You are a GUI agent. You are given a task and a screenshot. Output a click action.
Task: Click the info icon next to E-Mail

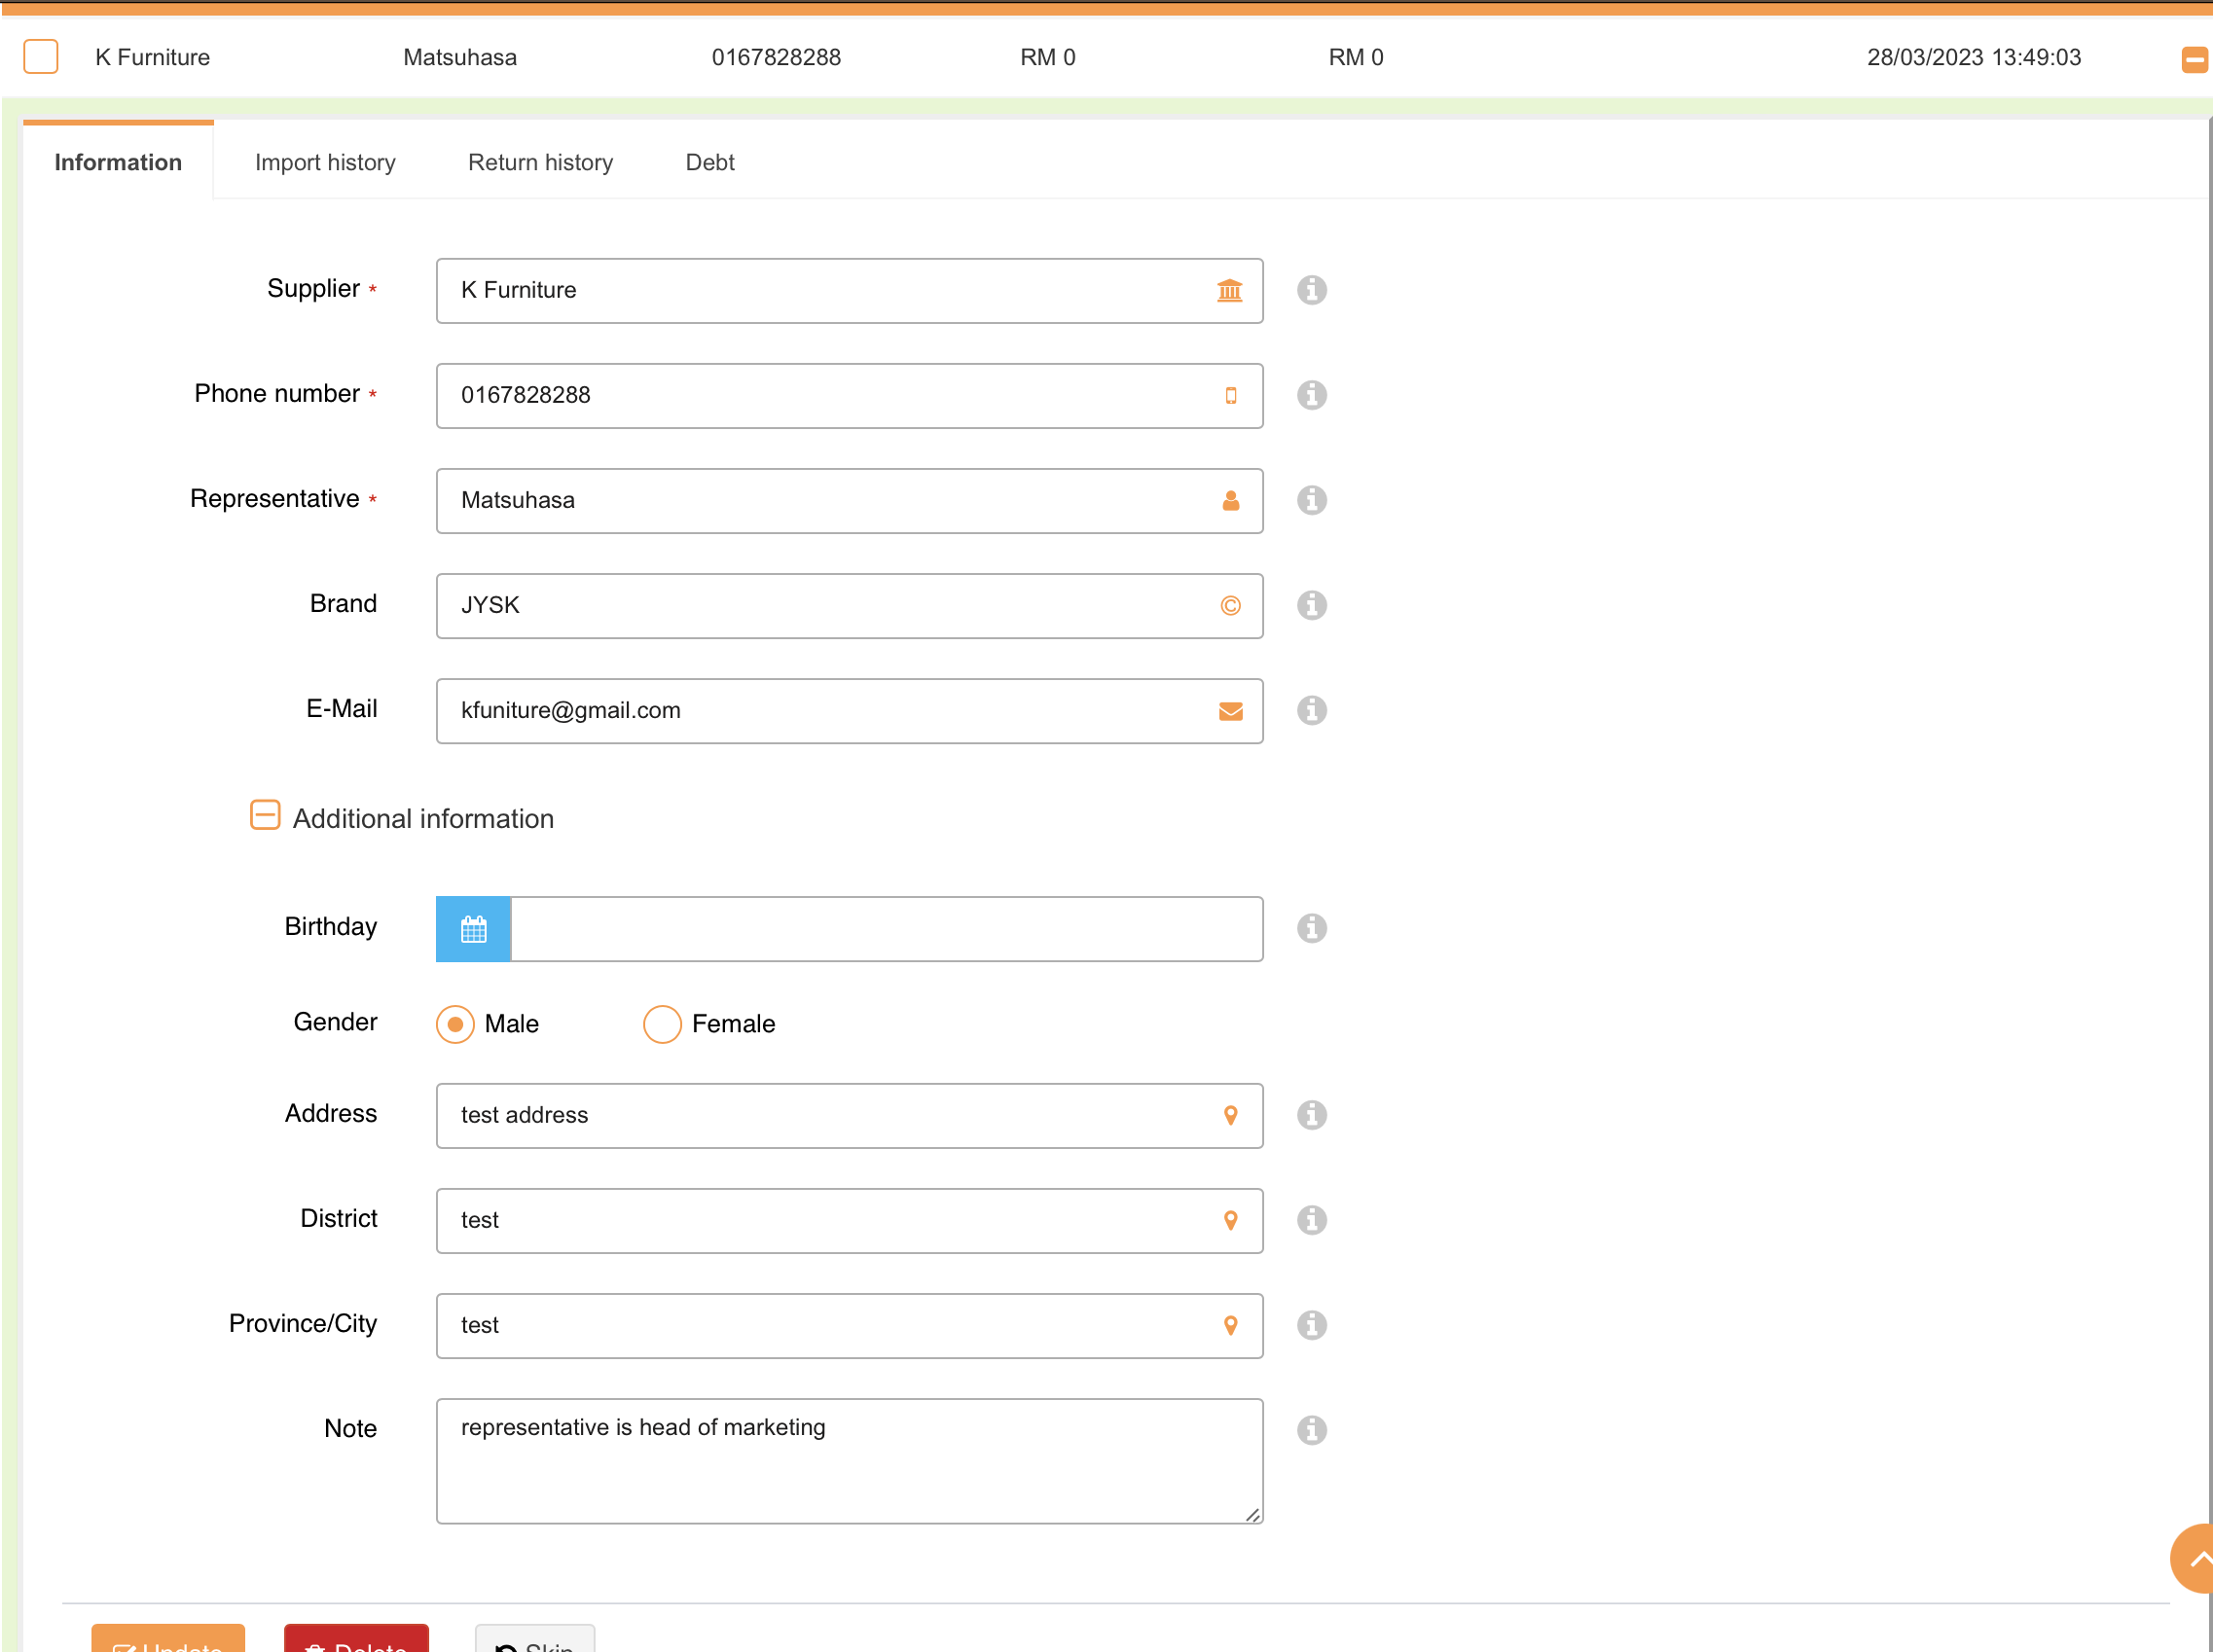(1311, 710)
